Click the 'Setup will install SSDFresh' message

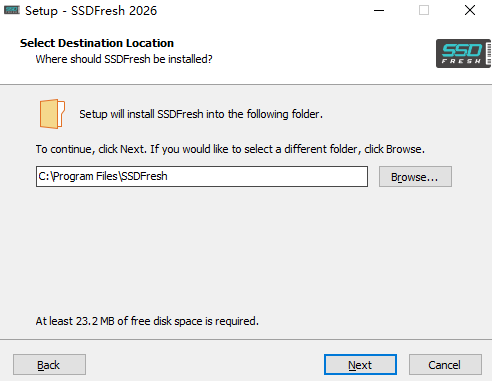pos(201,114)
